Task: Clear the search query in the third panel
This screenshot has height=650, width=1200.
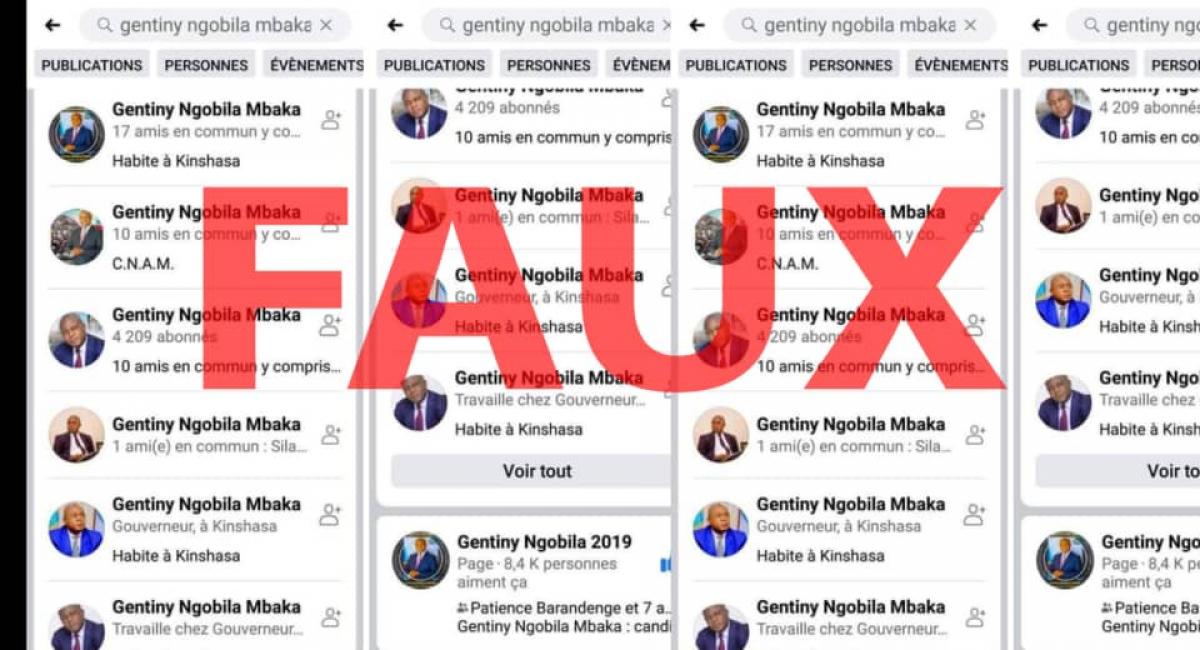Action: pos(969,26)
